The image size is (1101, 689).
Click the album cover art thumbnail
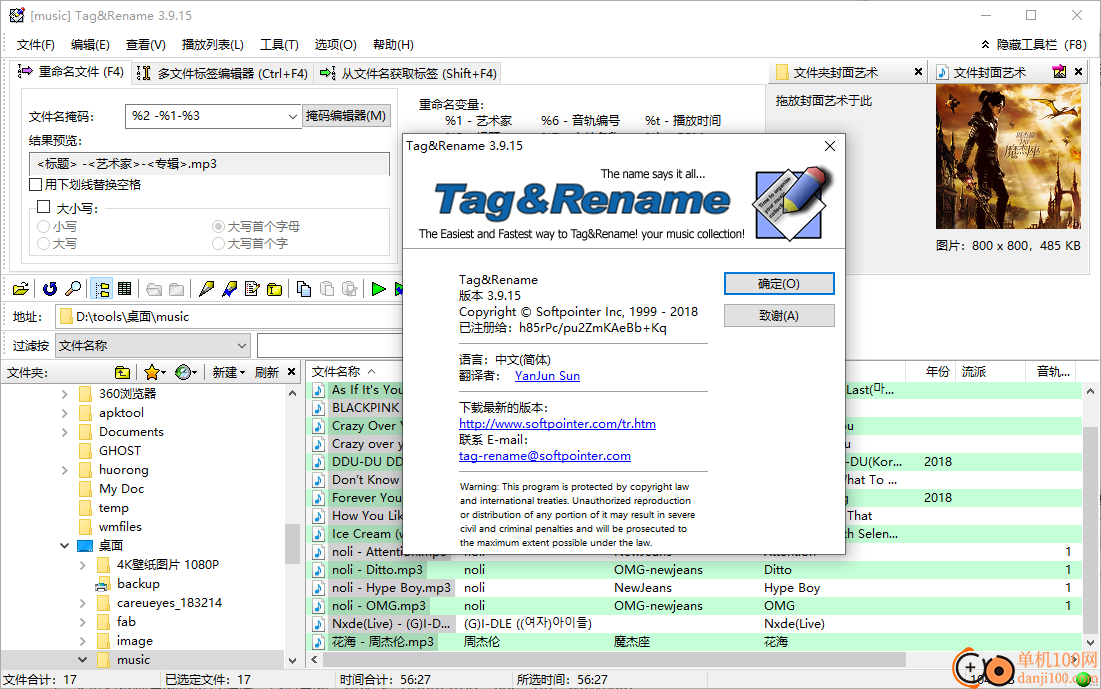(x=1008, y=157)
